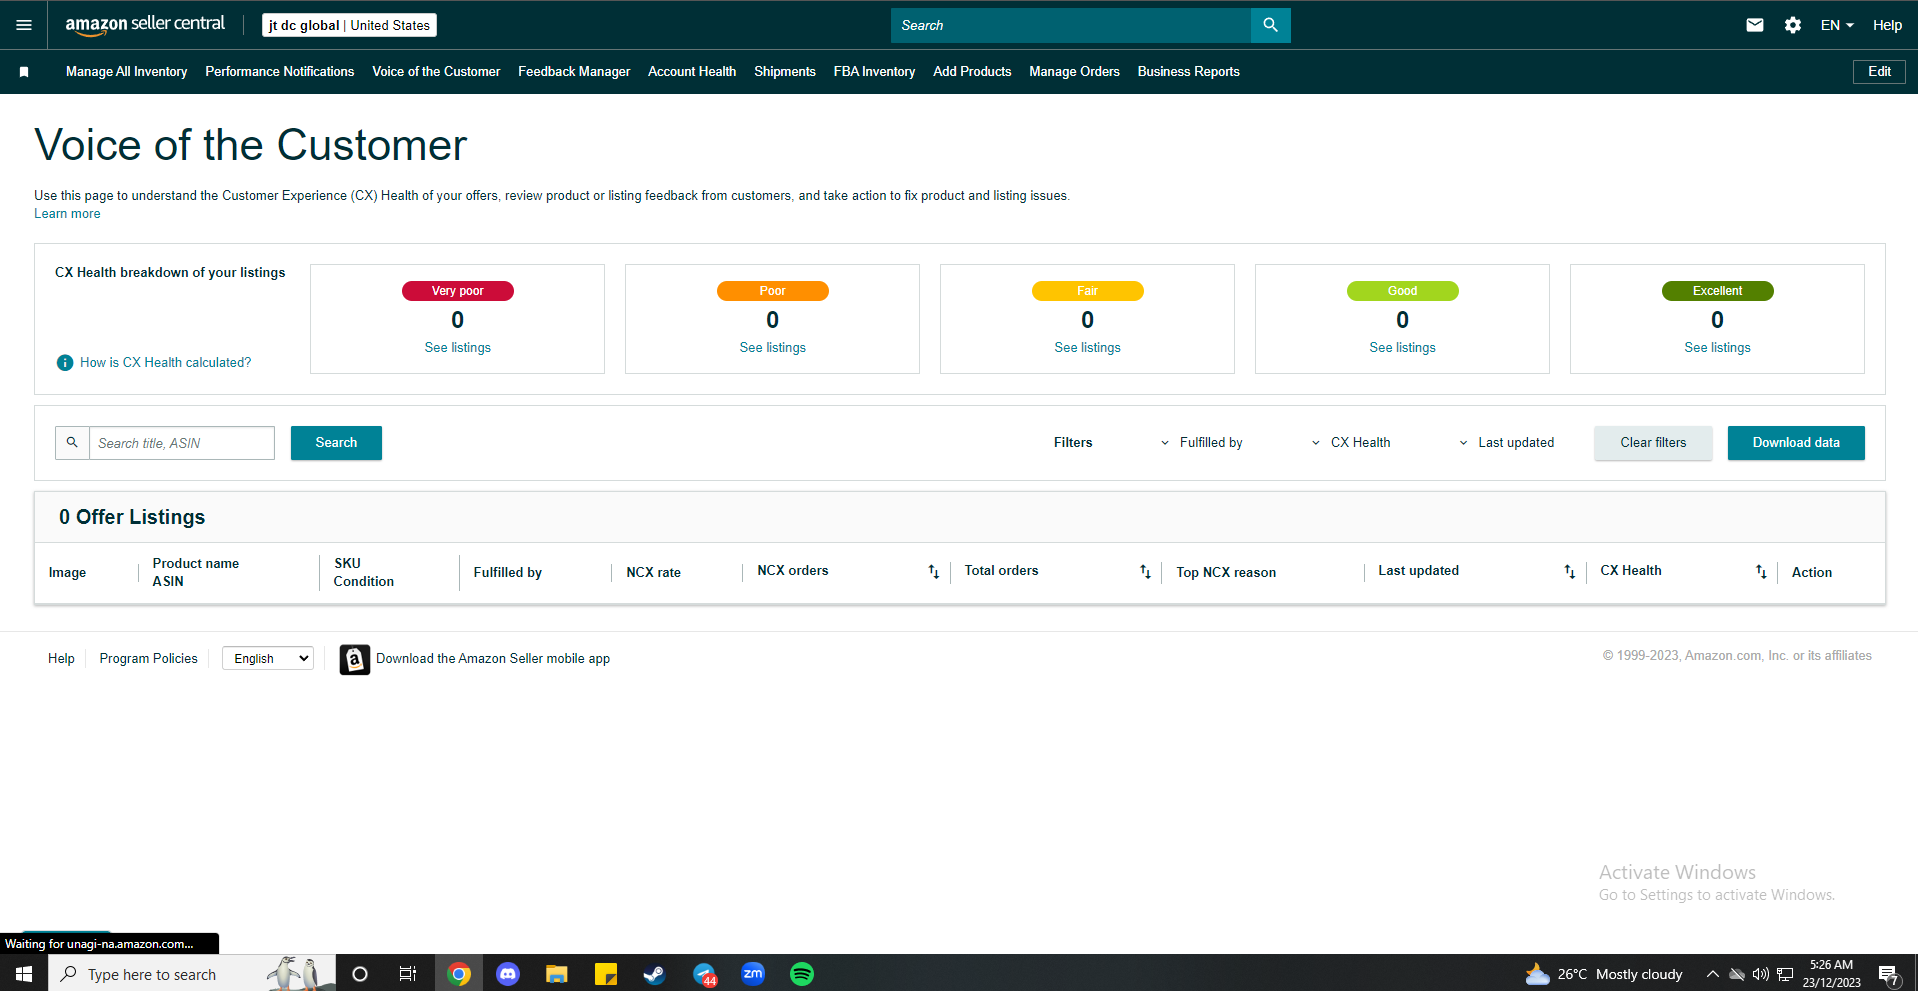This screenshot has width=1918, height=991.
Task: Click the info icon beside CX Health calculated
Action: click(x=65, y=363)
